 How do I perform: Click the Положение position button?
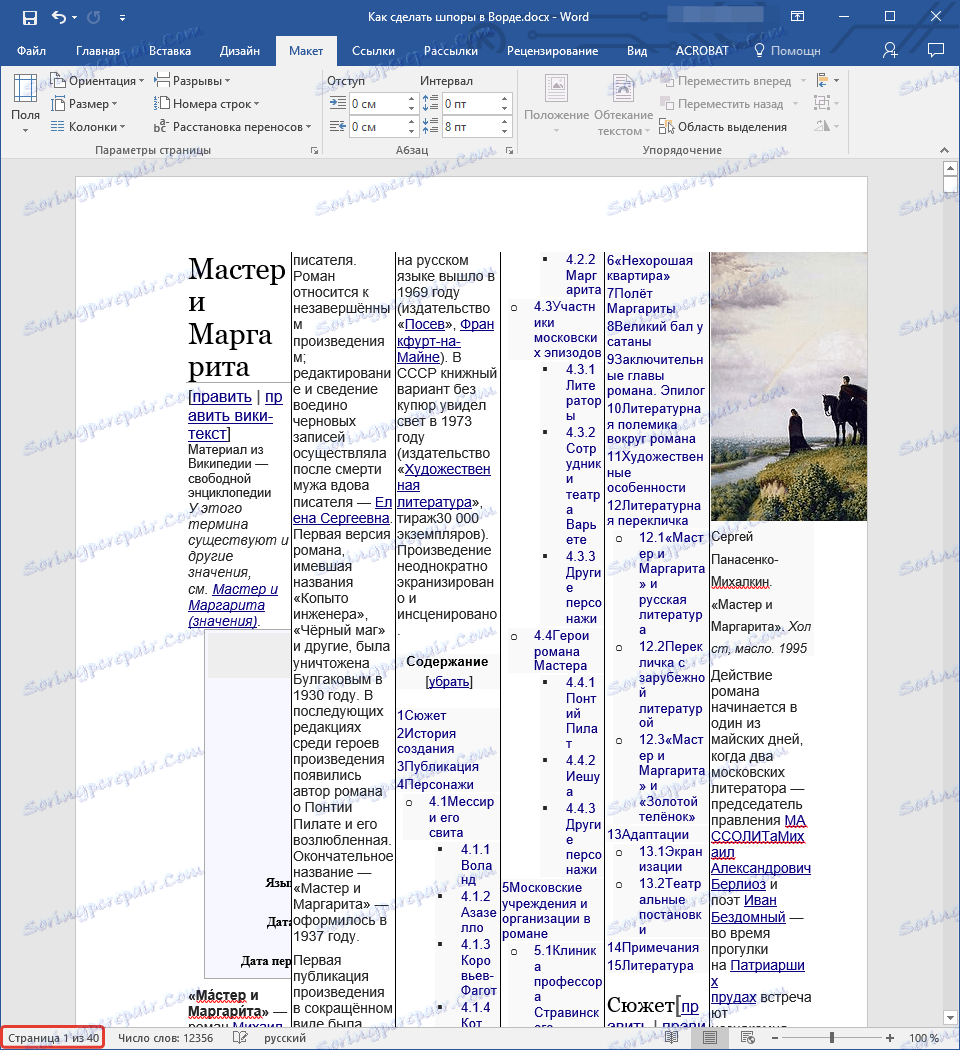(556, 105)
